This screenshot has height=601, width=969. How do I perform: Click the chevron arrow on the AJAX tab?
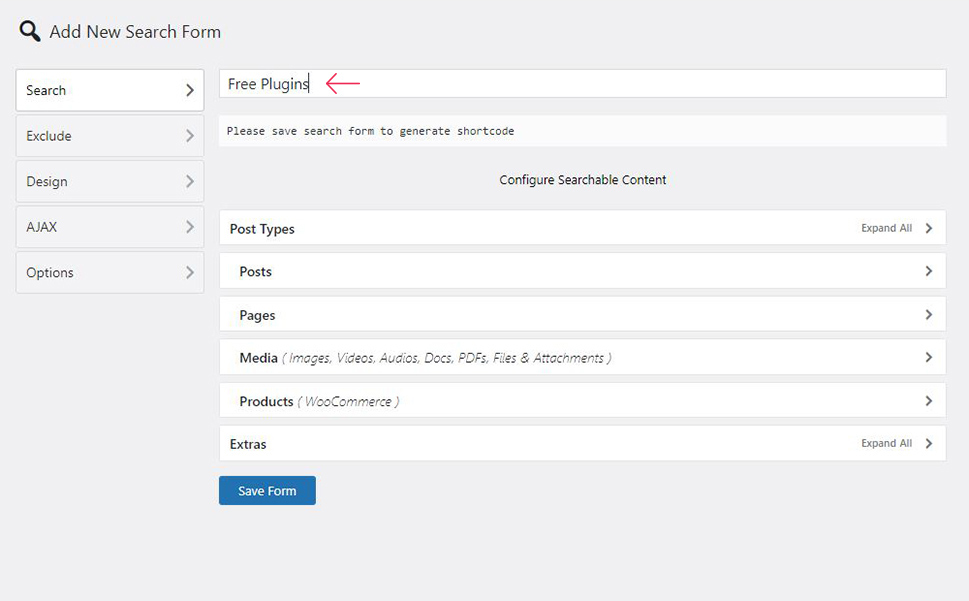point(190,227)
